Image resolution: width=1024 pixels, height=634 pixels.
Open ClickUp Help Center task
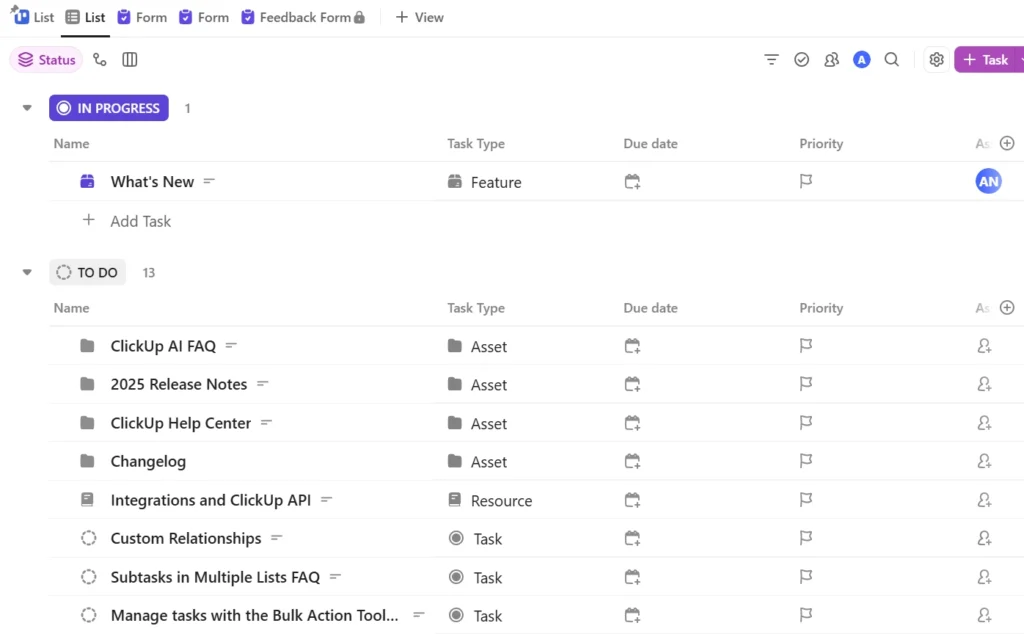tap(181, 422)
